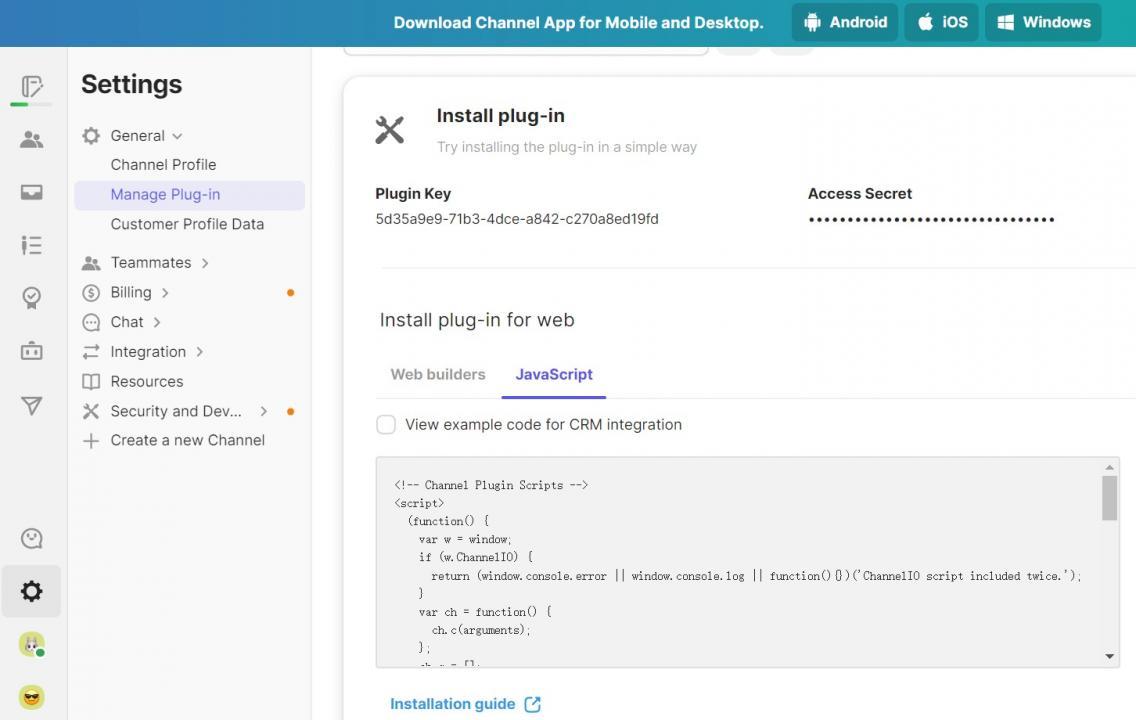Select Manage Plug-in menu item

pyautogui.click(x=189, y=195)
